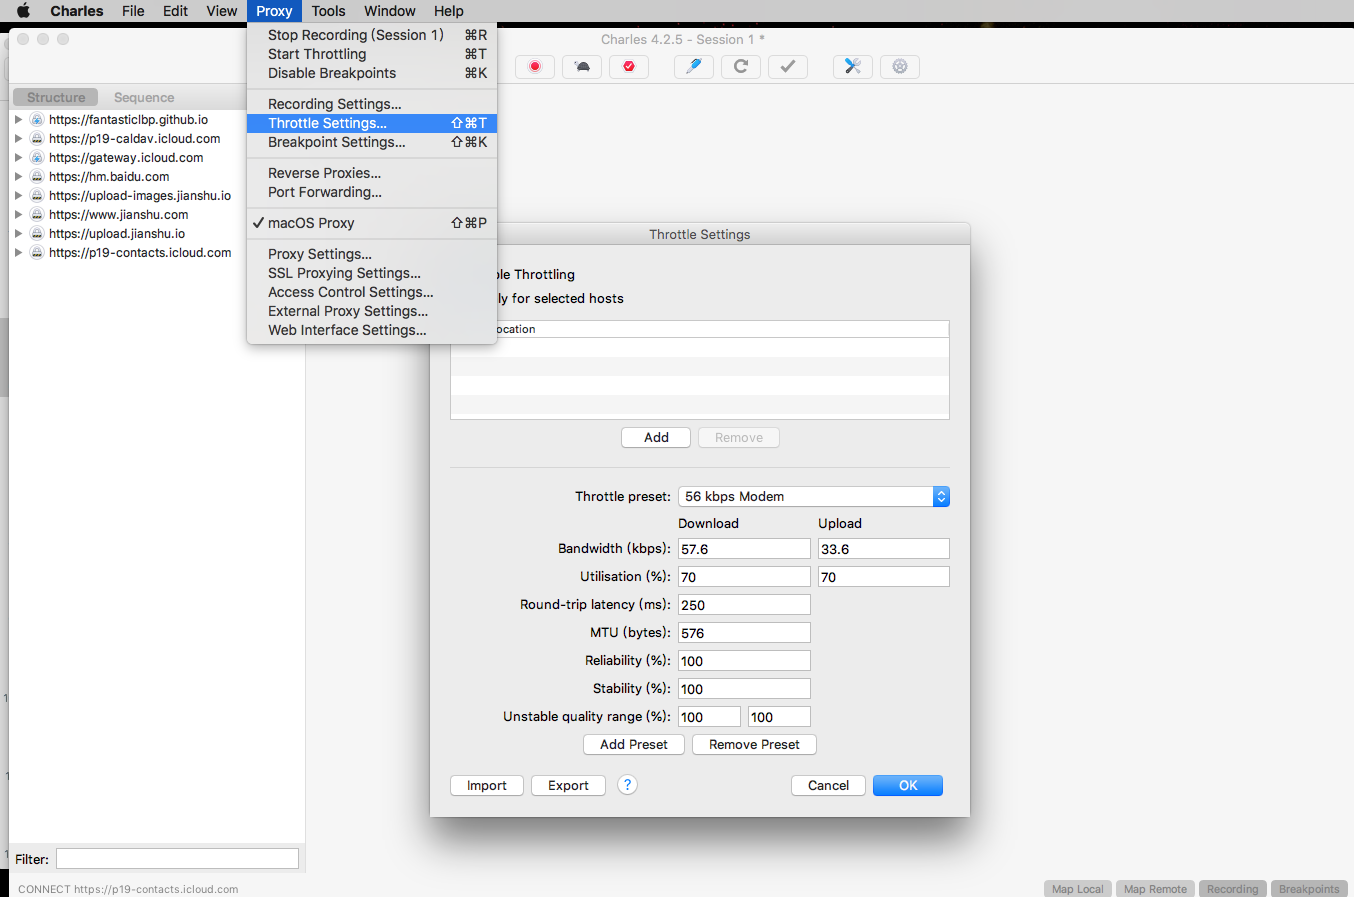This screenshot has height=897, width=1354.
Task: Click the red breakpoints hexagon icon
Action: point(629,67)
